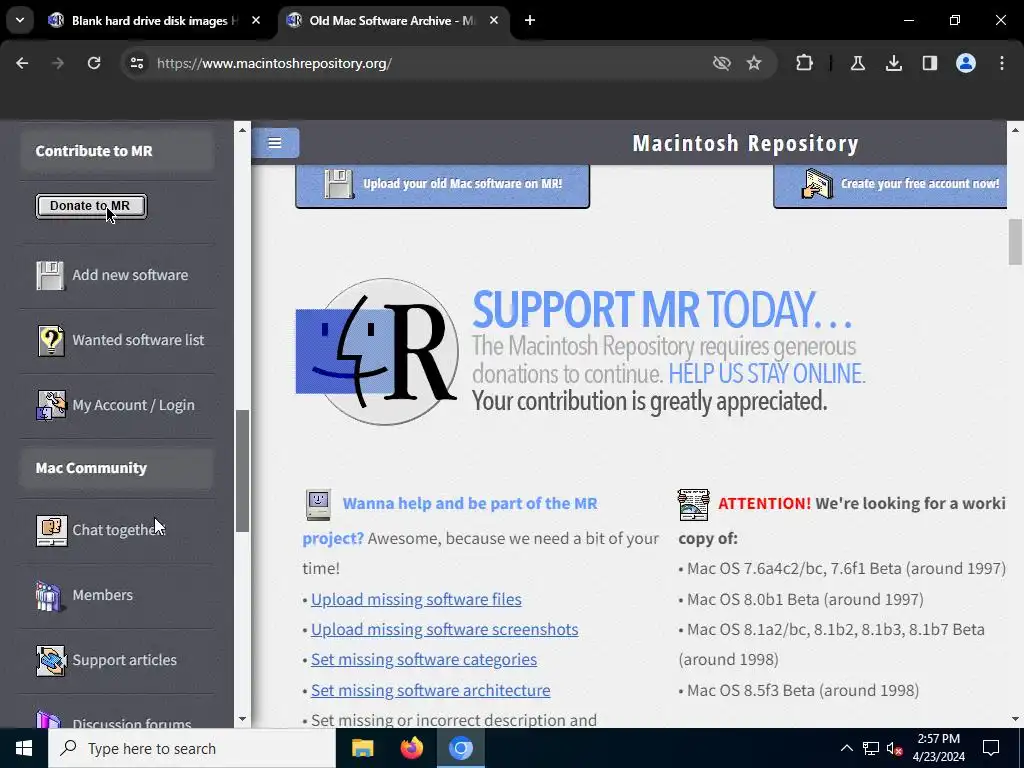
Task: Open the browser Extensions puzzle icon
Action: [x=805, y=63]
